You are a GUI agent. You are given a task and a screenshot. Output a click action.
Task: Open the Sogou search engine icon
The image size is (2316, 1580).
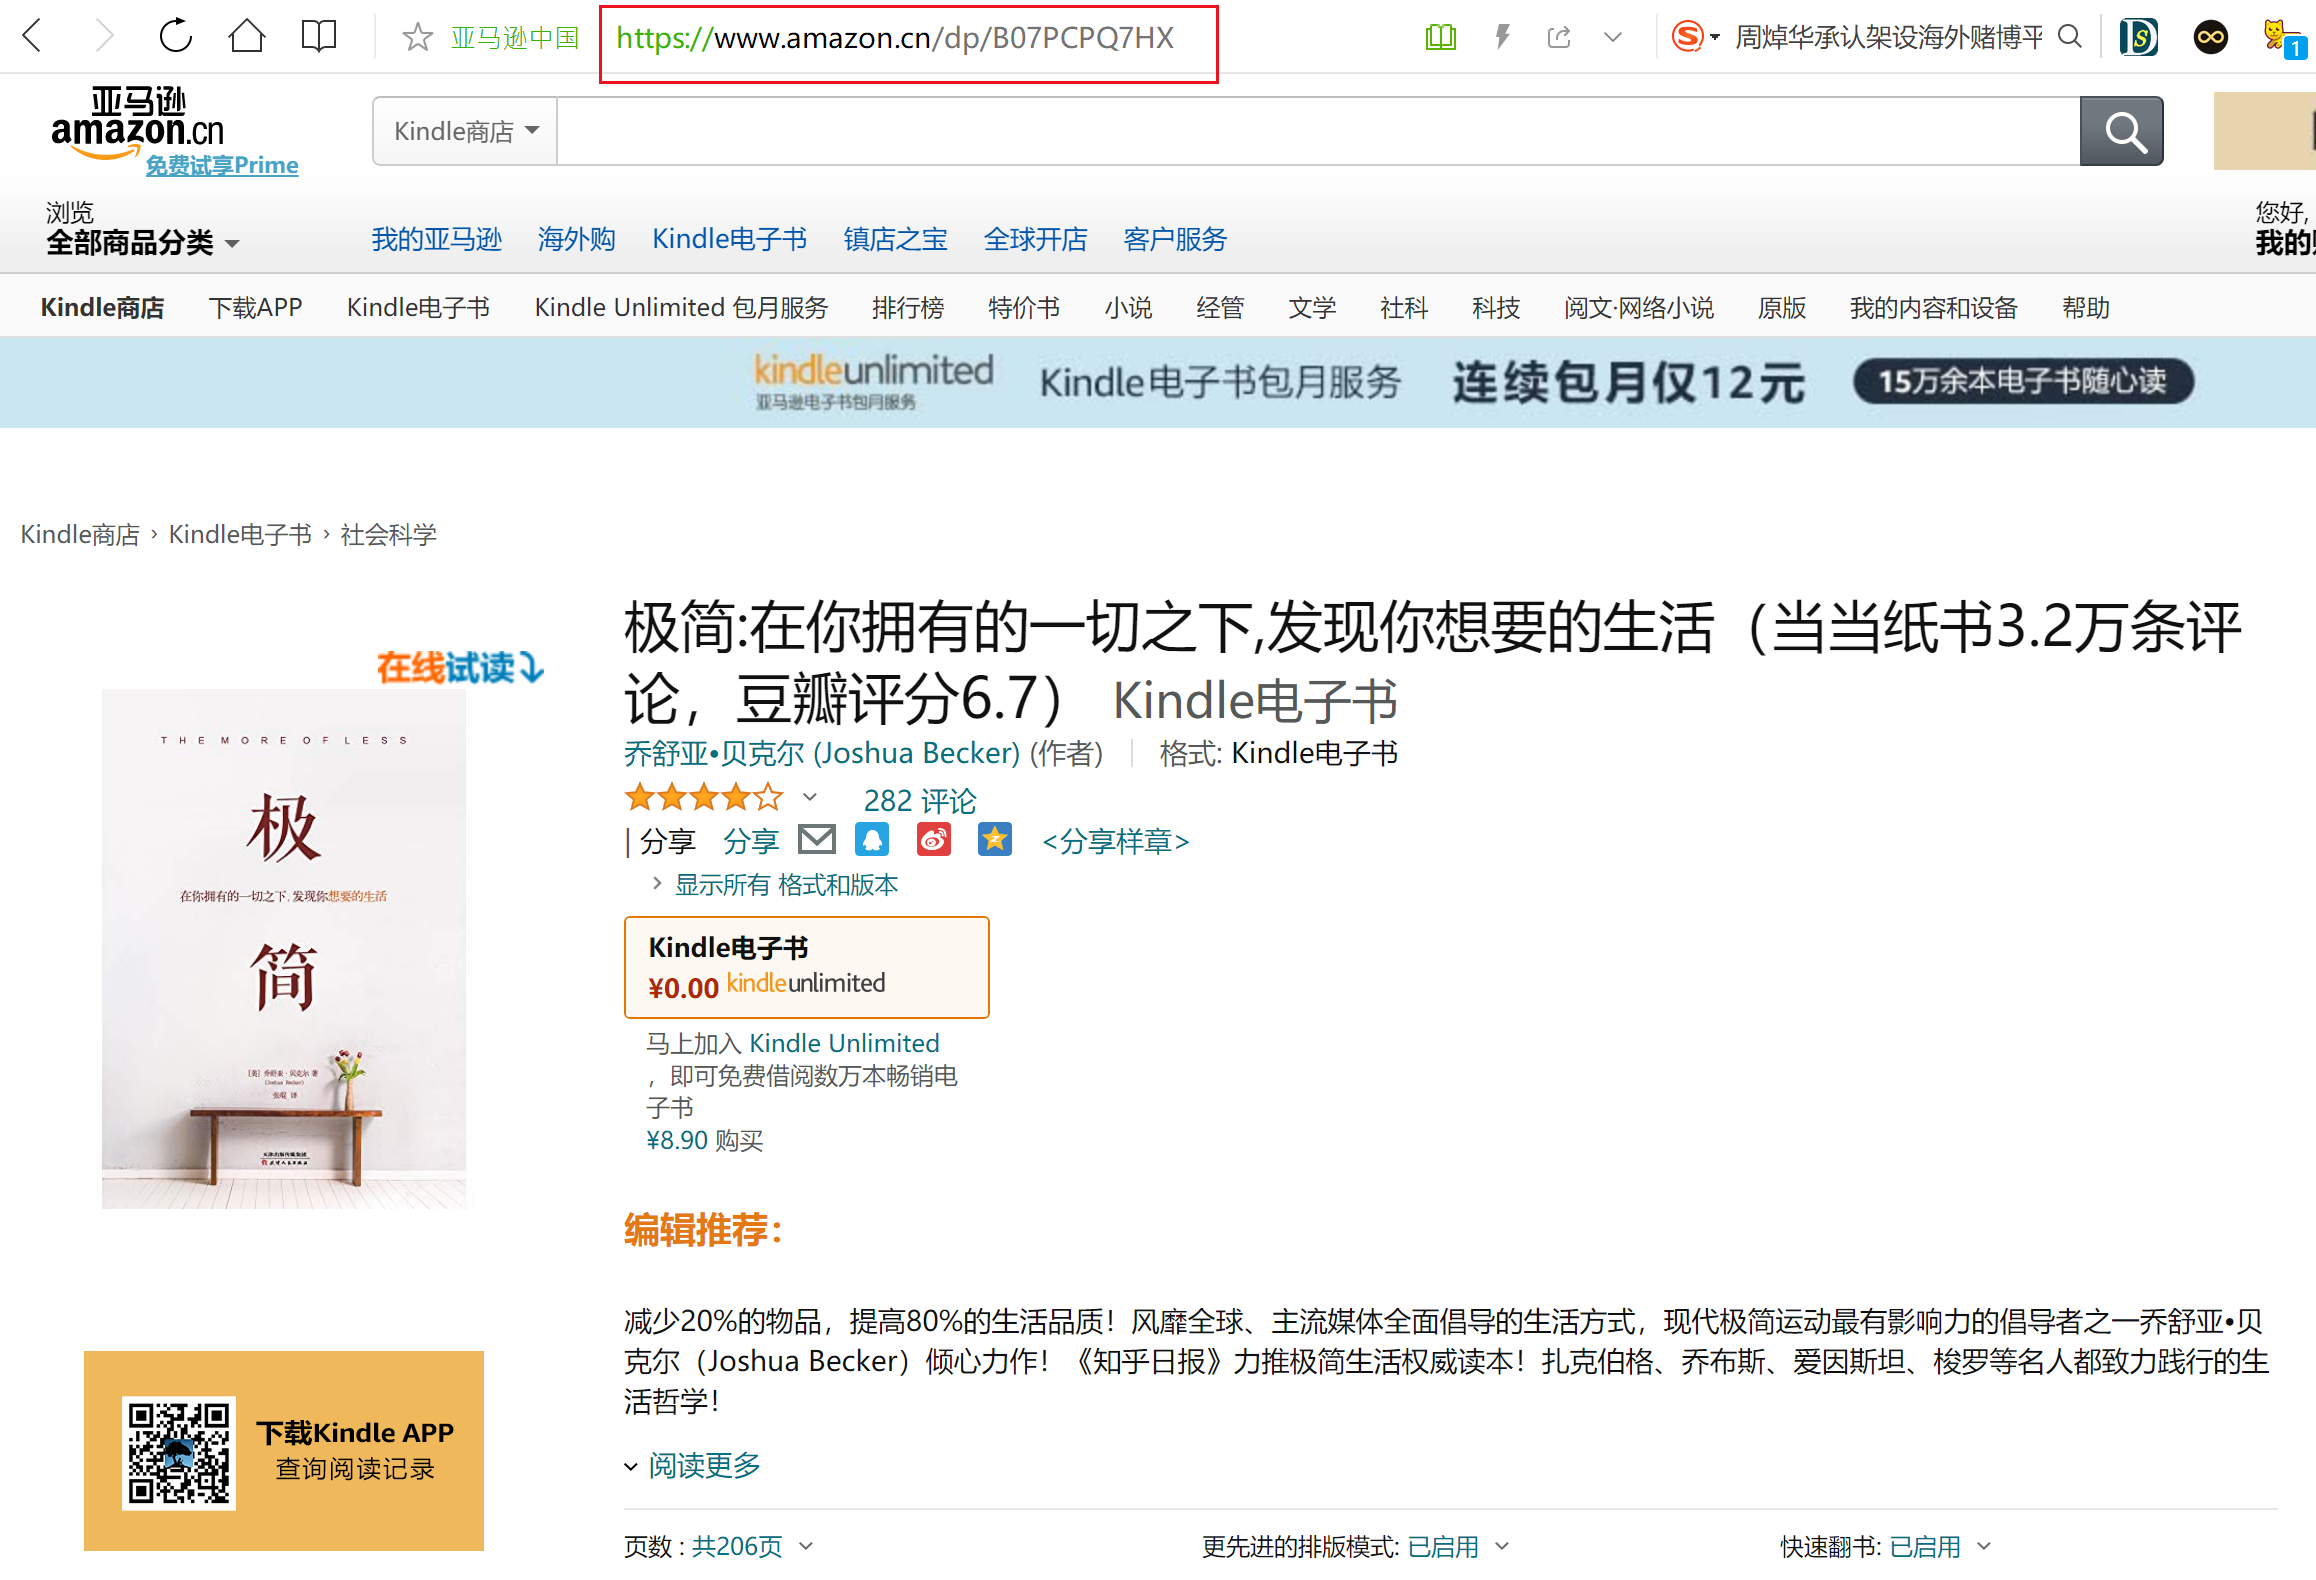tap(1687, 36)
